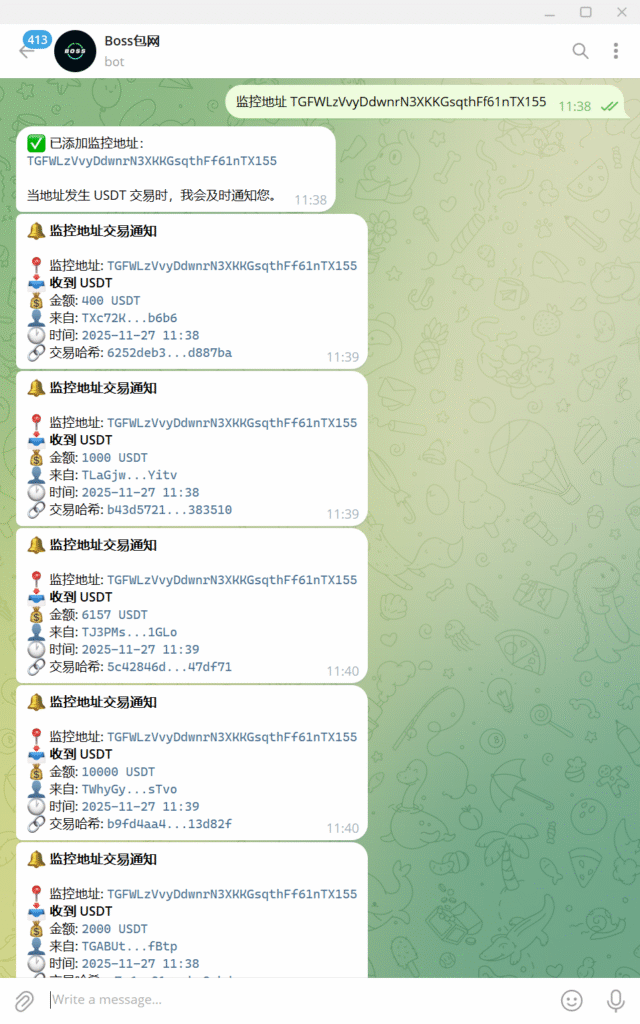640x1024 pixels.
Task: Open transaction hash b9fd4aa4...13d82f
Action: click(169, 824)
